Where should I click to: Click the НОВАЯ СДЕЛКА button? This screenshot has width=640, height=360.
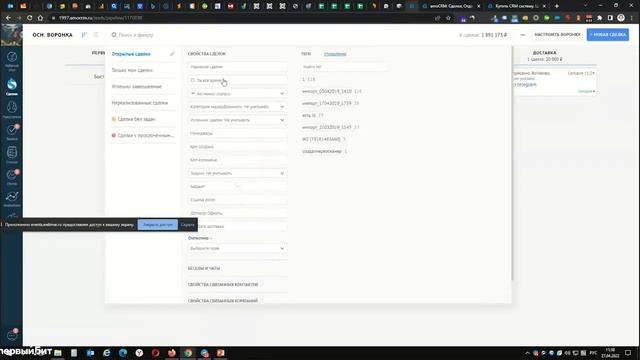coord(608,35)
